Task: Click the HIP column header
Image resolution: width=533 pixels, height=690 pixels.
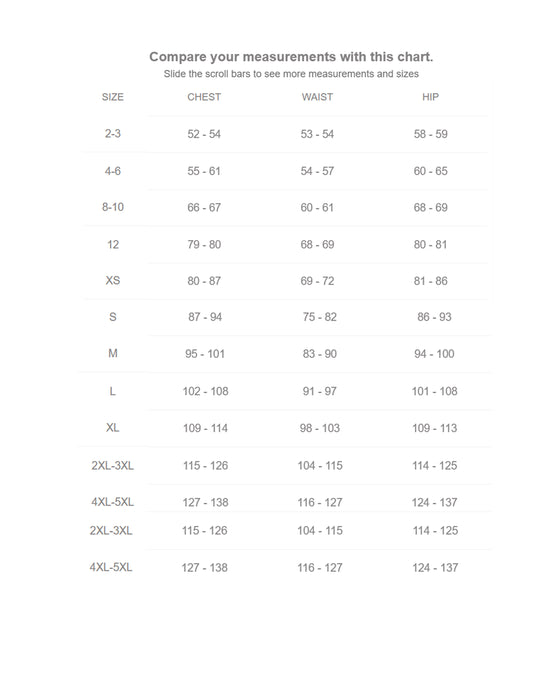Action: pos(430,97)
